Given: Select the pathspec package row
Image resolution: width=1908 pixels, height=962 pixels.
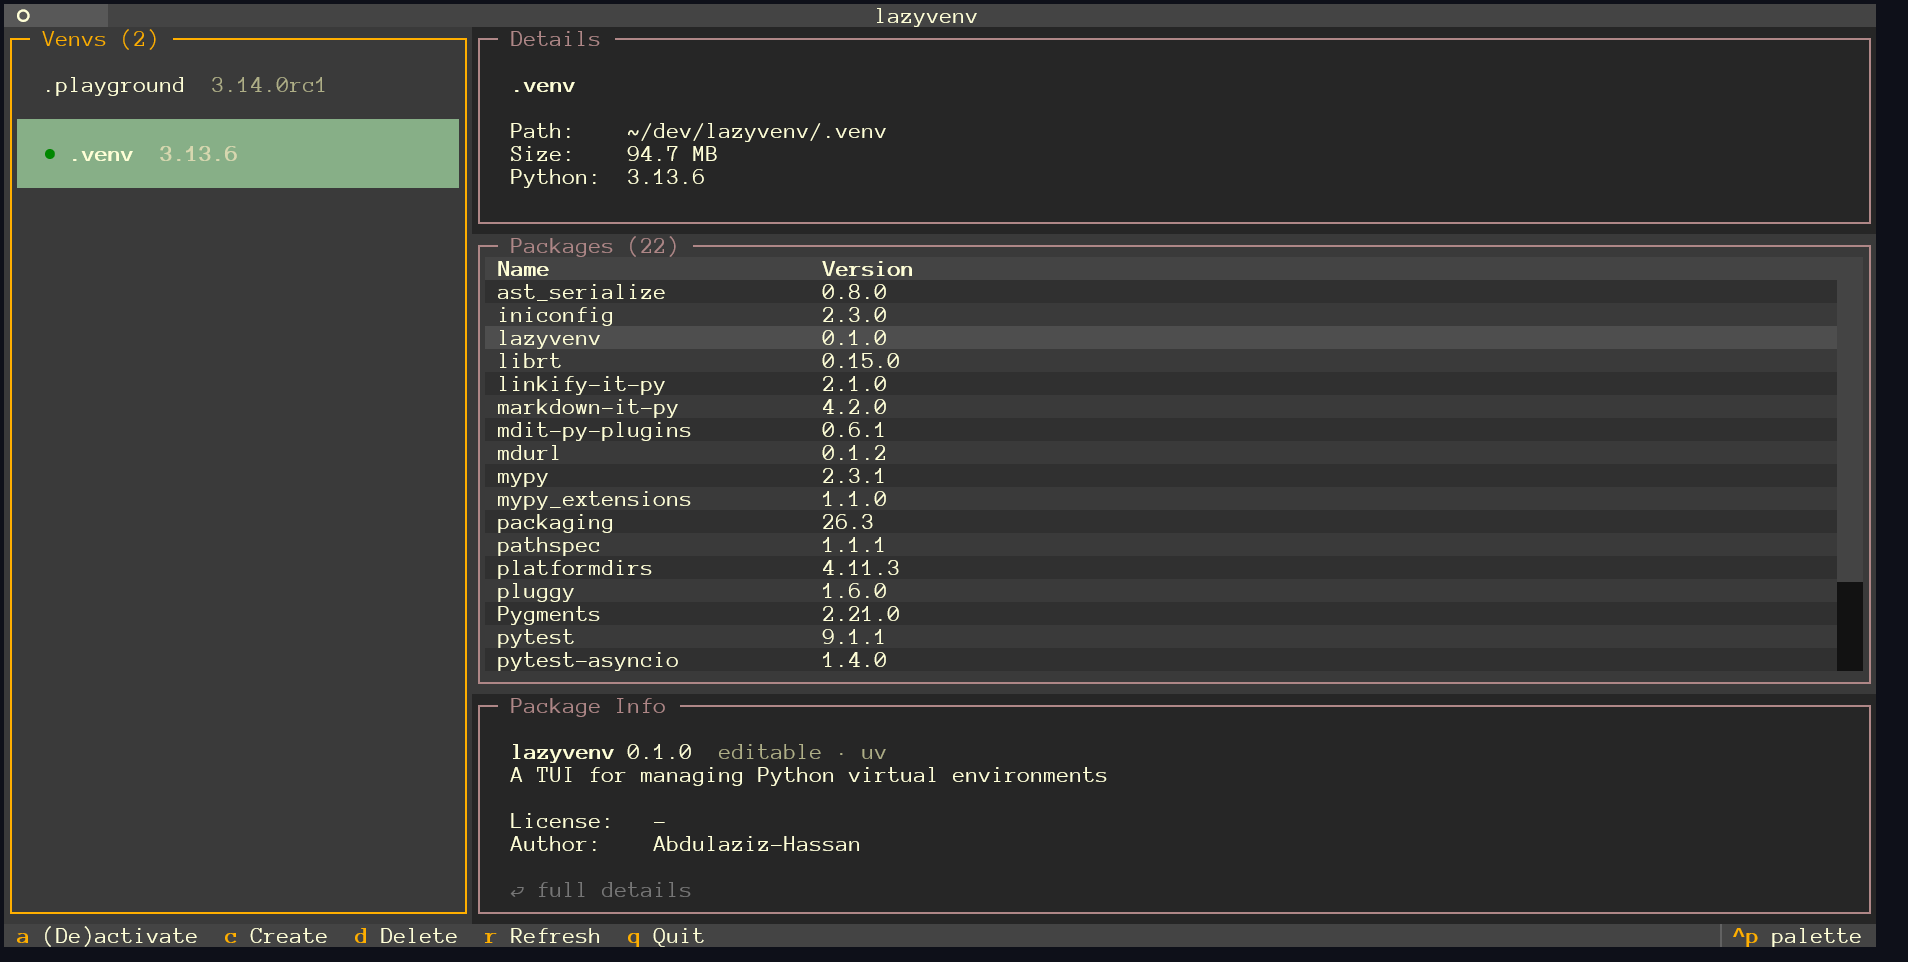Looking at the screenshot, I should point(1161,545).
